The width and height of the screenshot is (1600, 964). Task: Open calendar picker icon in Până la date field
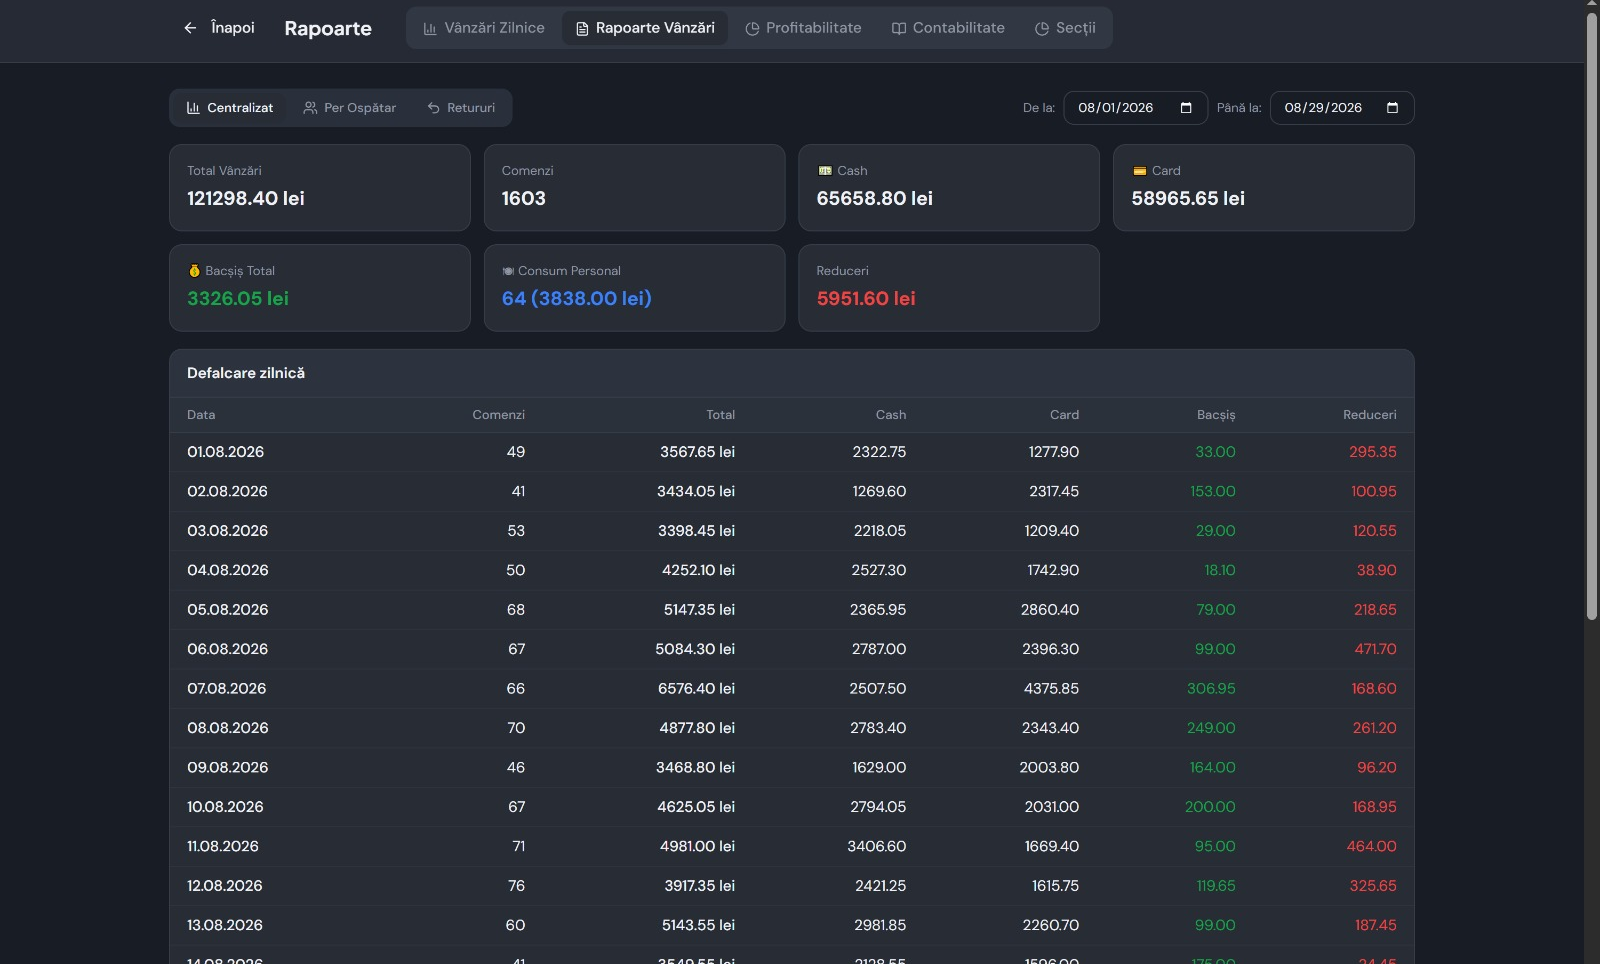pos(1392,108)
